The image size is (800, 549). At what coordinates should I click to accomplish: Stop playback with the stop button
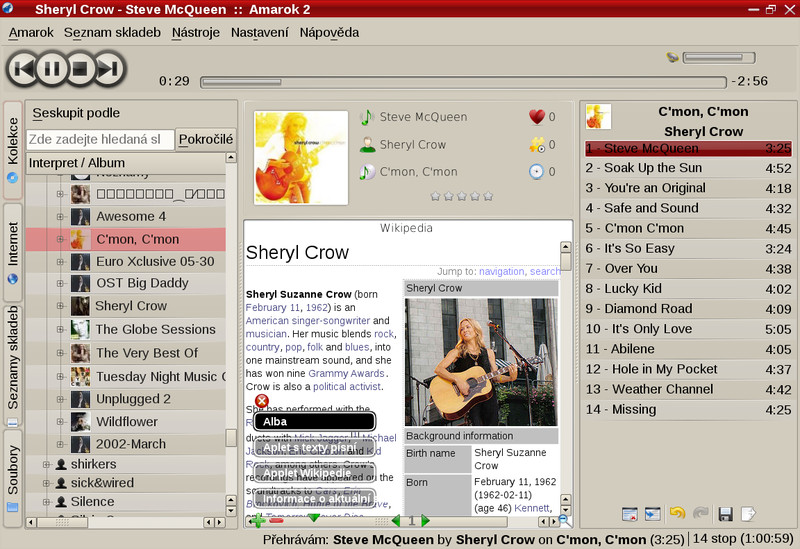click(x=80, y=68)
